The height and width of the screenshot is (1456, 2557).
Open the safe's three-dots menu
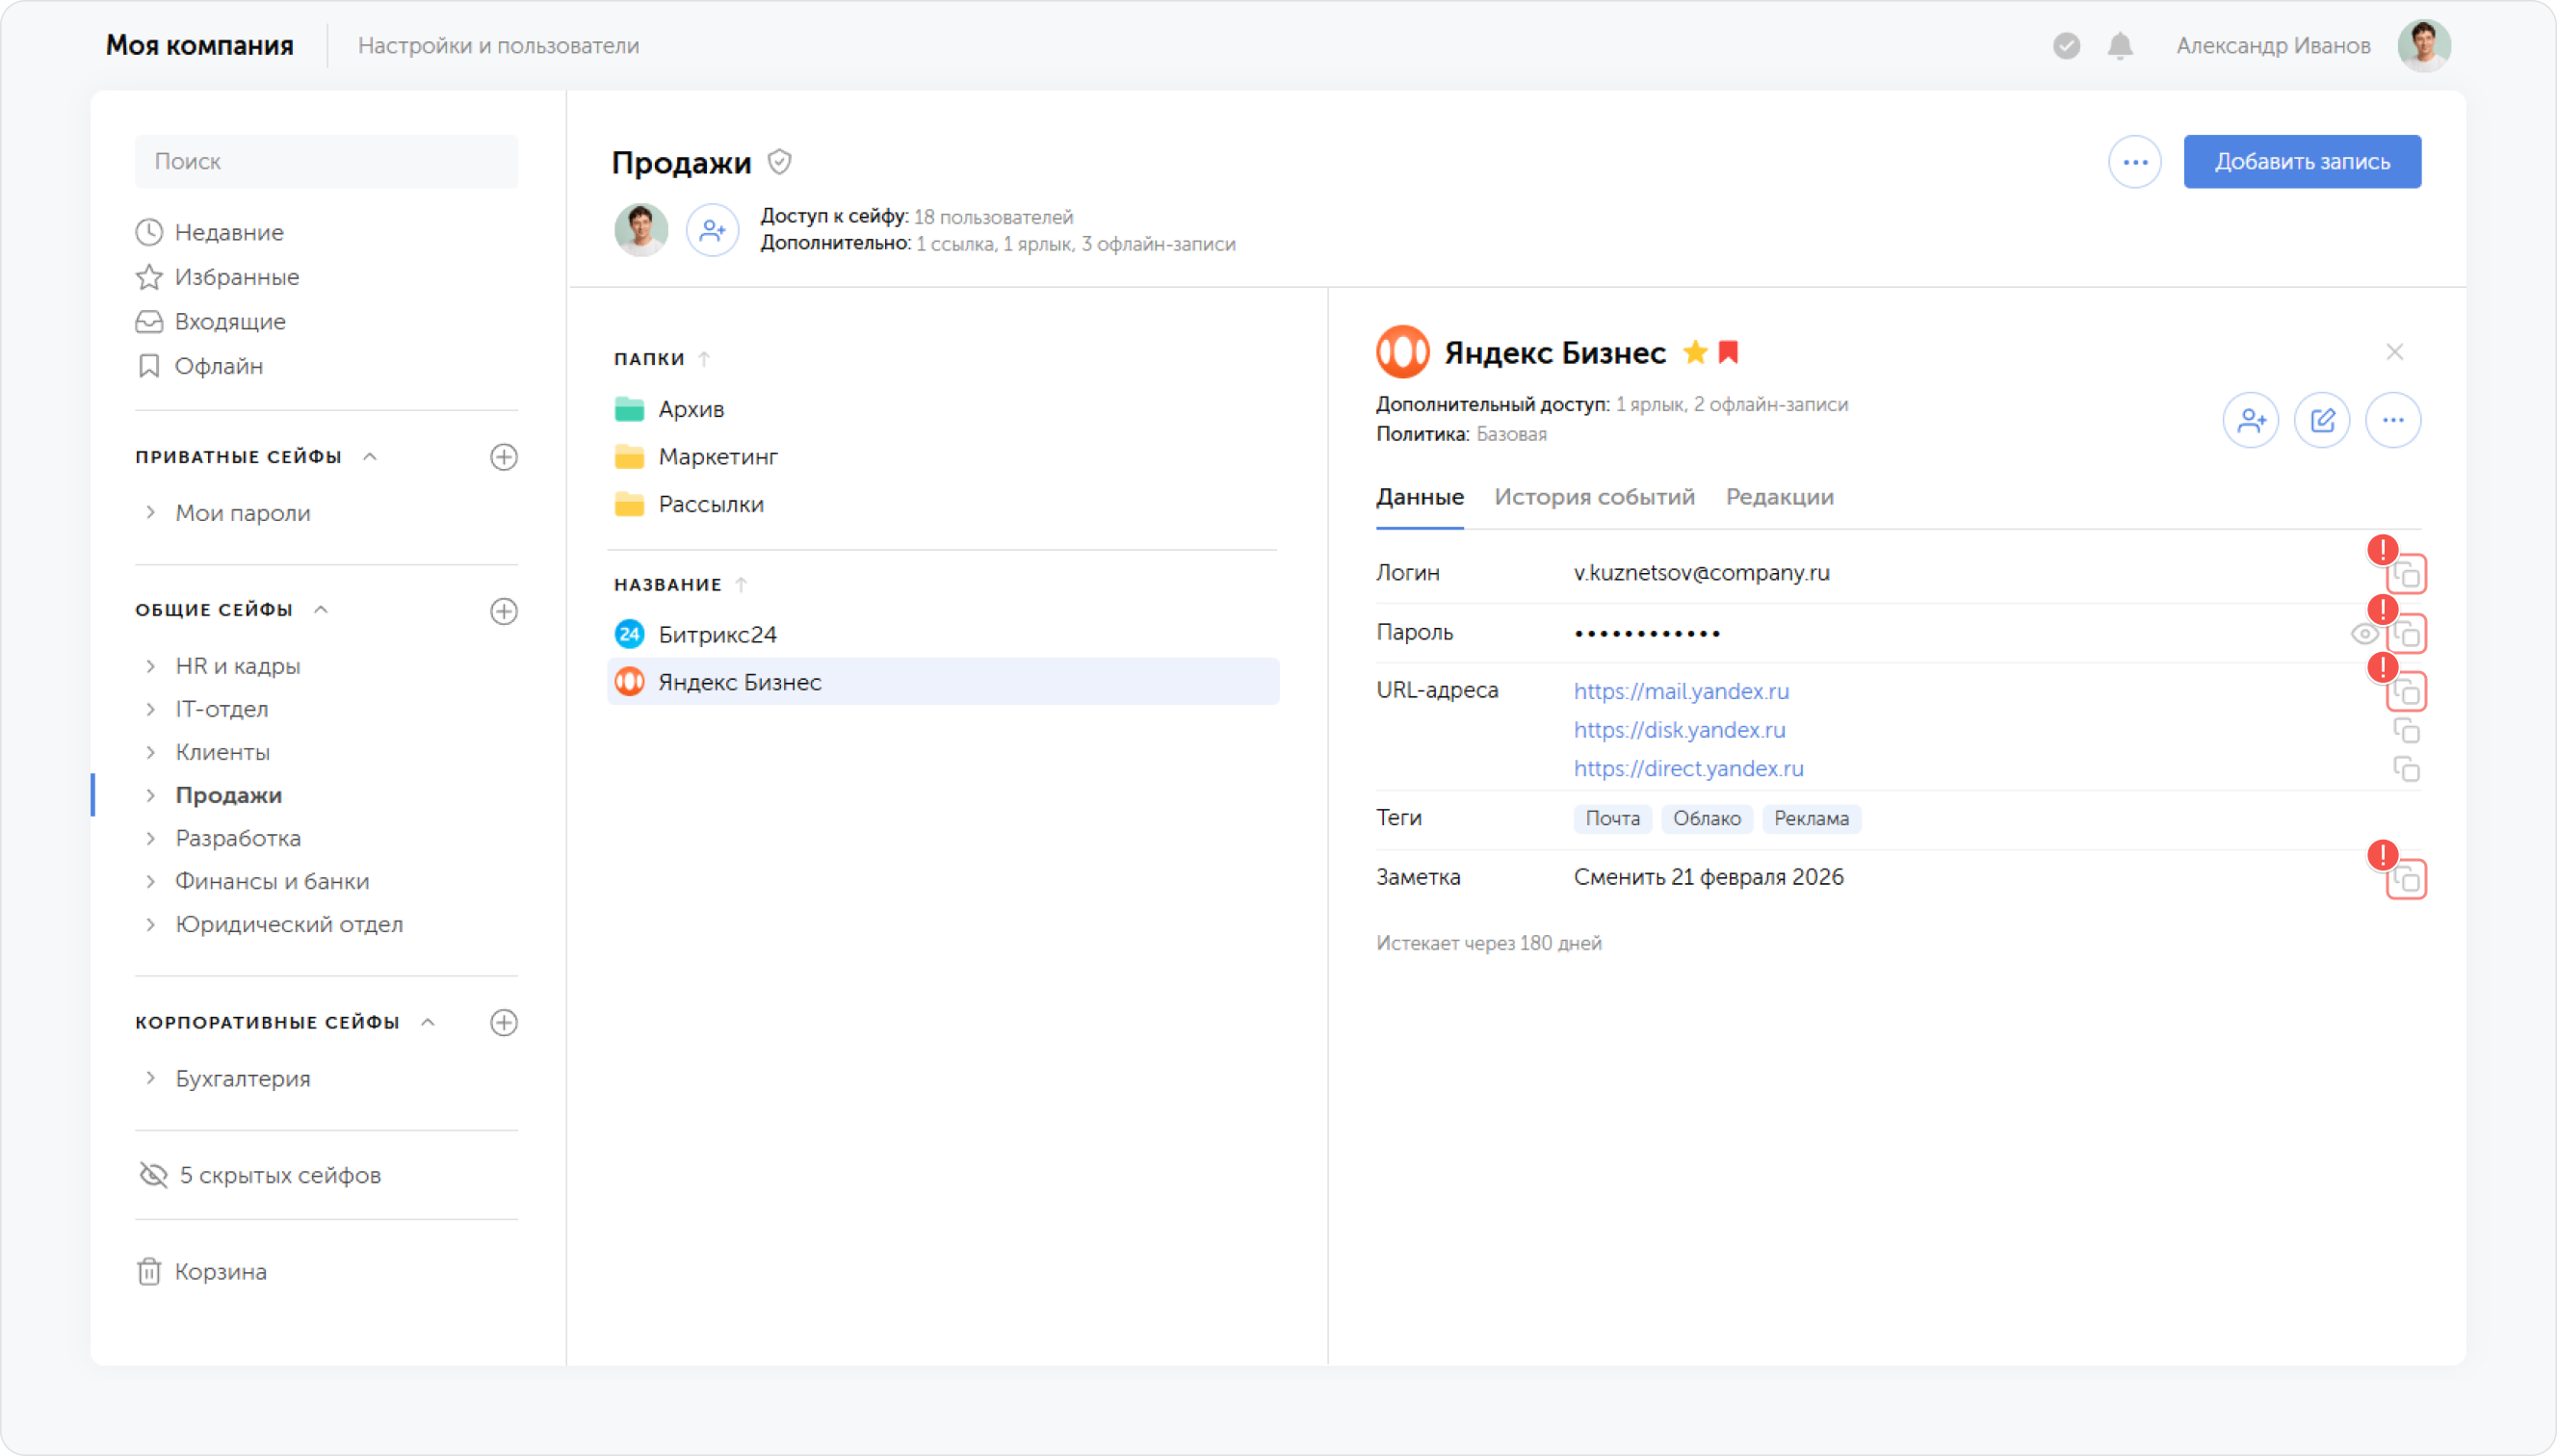(2135, 161)
